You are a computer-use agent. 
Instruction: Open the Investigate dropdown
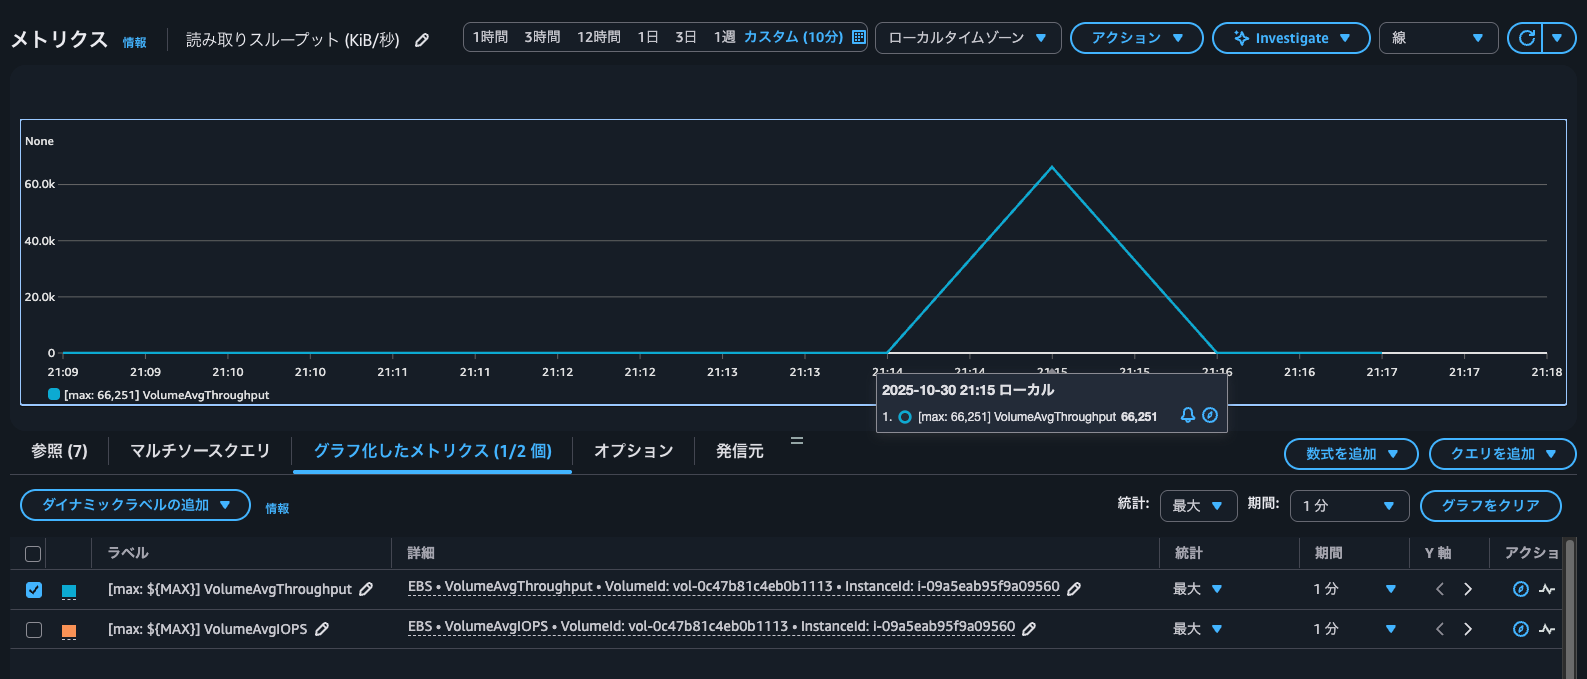pyautogui.click(x=1291, y=38)
